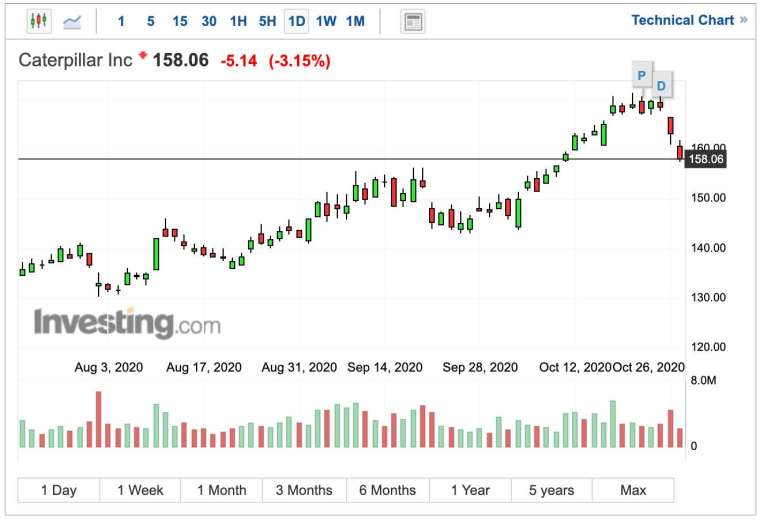Click the Aug 3, 2020 date label
The height and width of the screenshot is (522, 760).
click(x=109, y=367)
